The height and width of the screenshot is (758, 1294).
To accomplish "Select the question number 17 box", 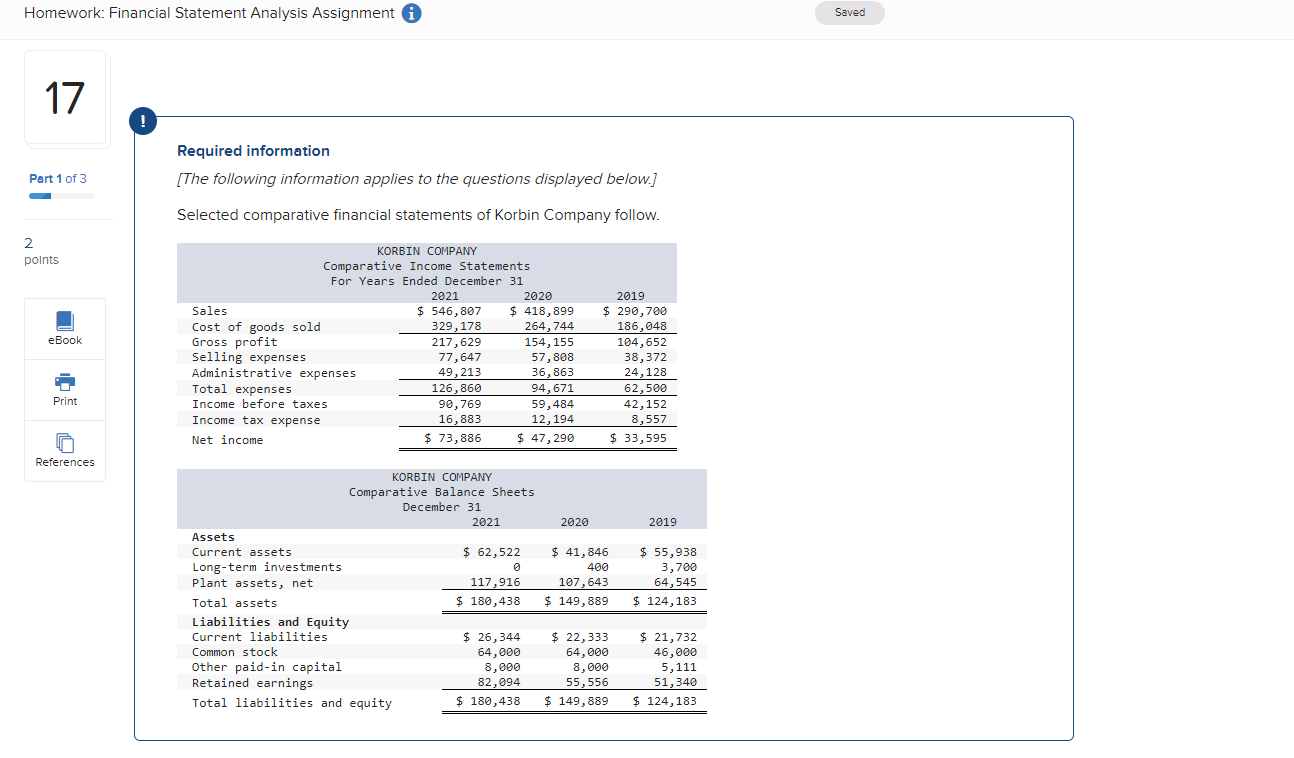I will click(x=64, y=98).
